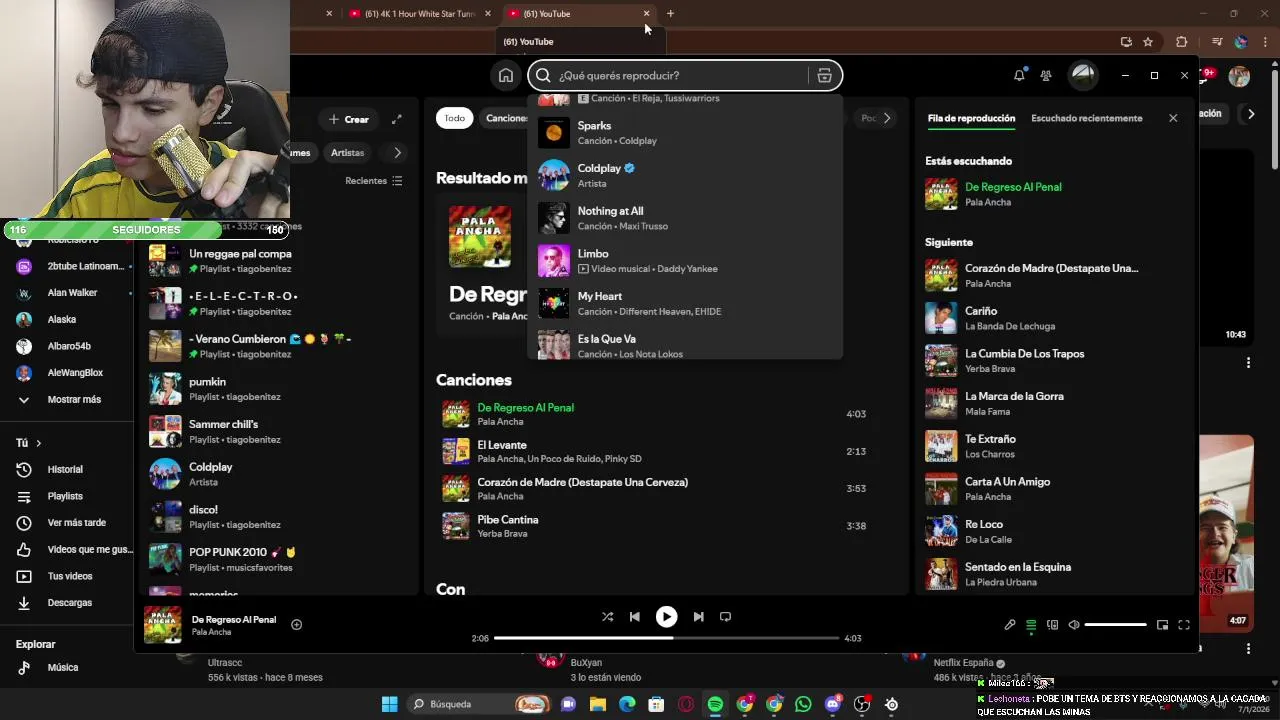
Task: Open the Crear button in library
Action: point(349,119)
